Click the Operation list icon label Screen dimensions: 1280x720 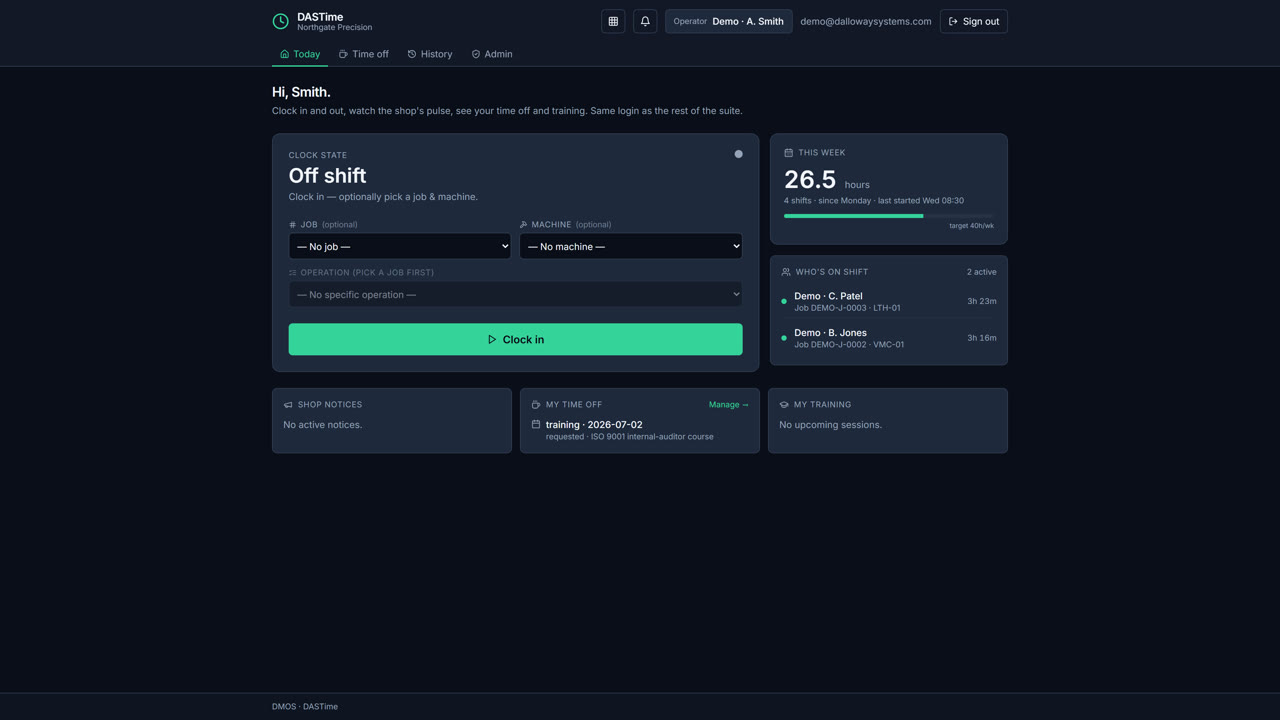pyautogui.click(x=292, y=273)
